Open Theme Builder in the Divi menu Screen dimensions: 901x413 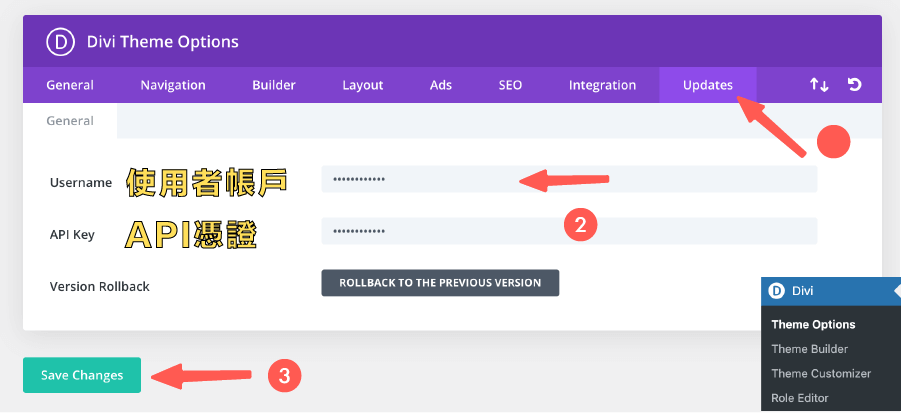(x=810, y=349)
